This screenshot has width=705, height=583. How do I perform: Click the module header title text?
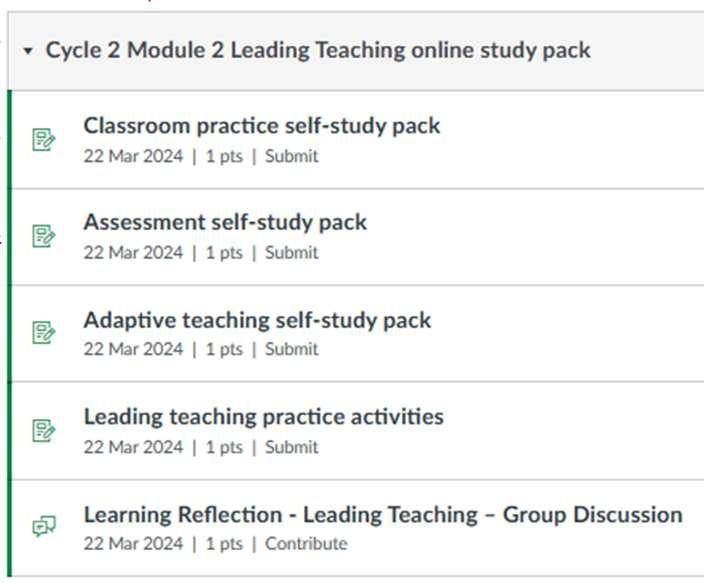(x=318, y=50)
